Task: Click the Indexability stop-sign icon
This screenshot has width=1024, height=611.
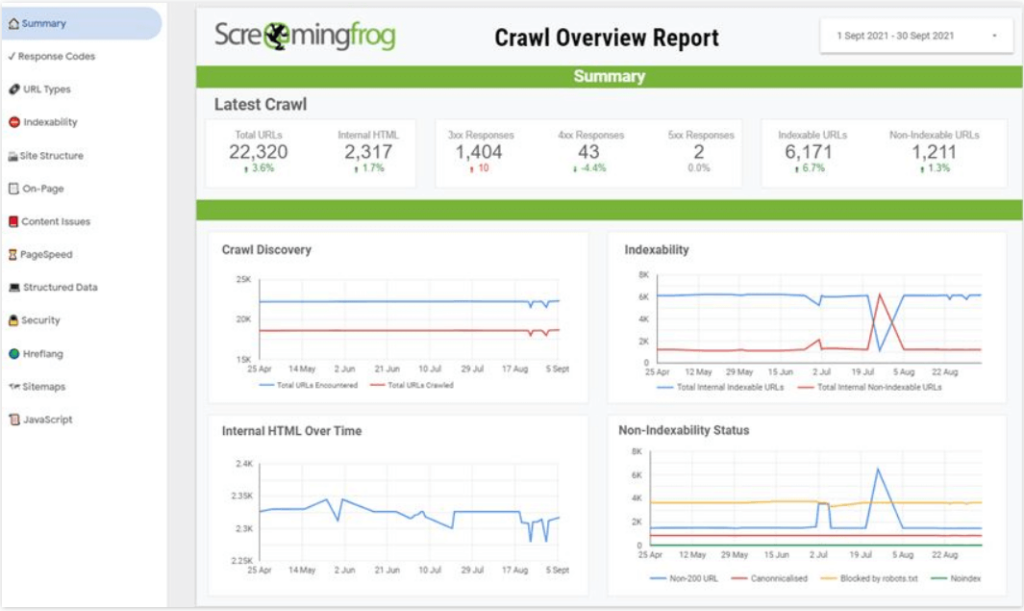Action: coord(12,122)
